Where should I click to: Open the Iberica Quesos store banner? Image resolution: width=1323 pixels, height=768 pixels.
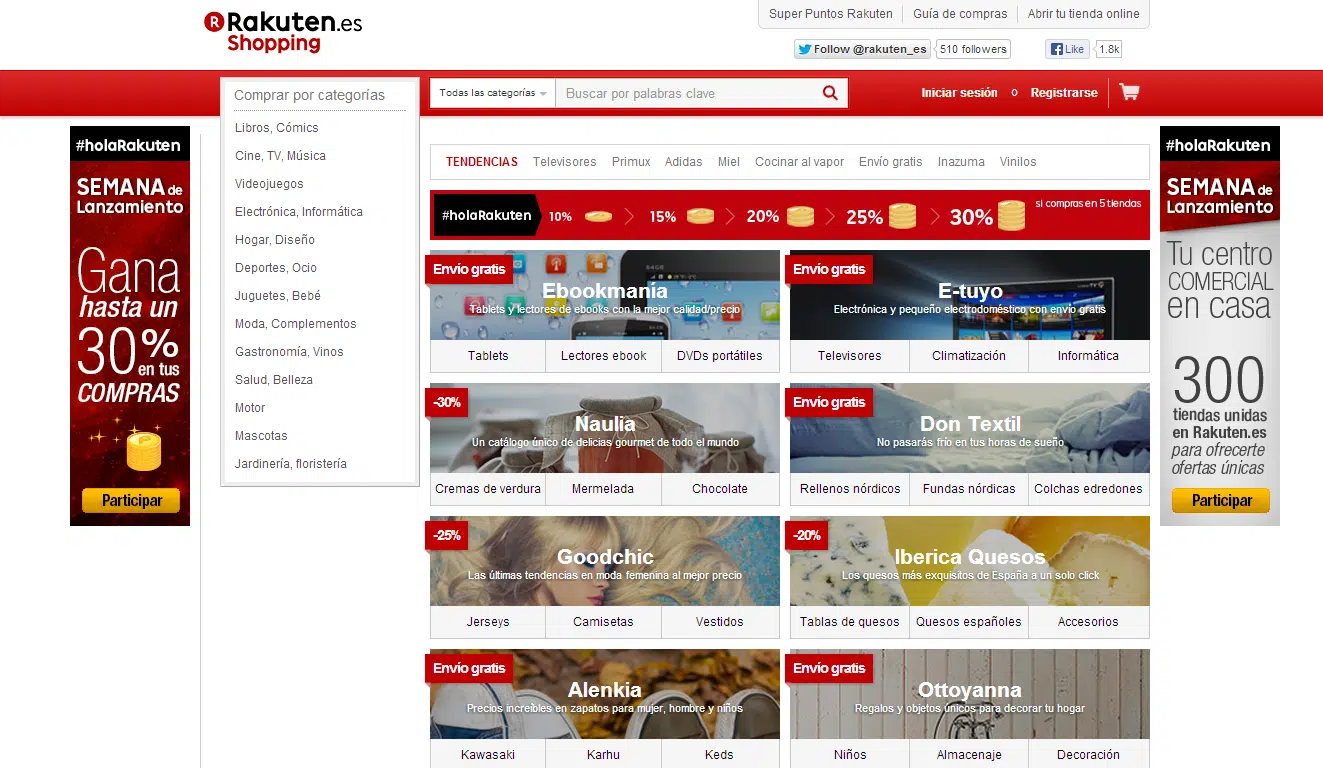coord(970,561)
